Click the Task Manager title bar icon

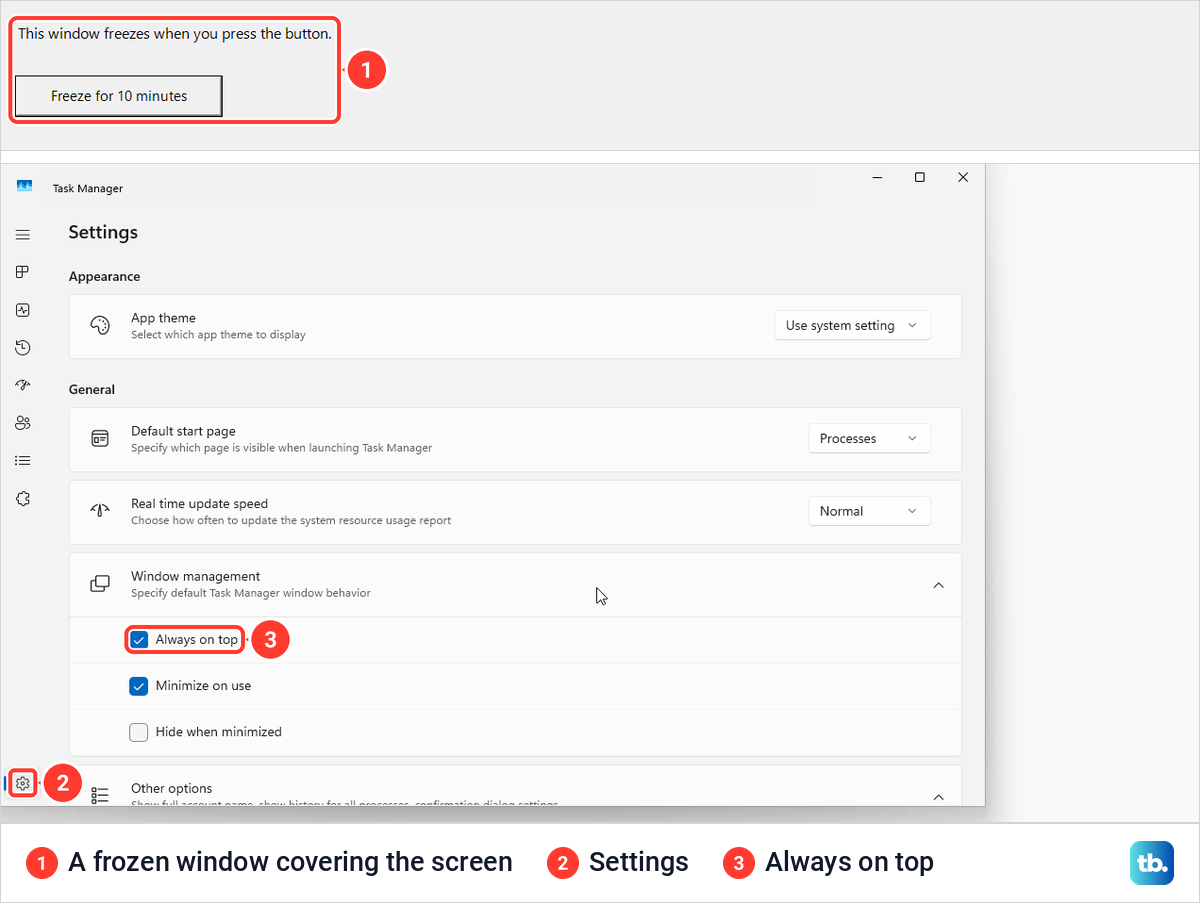[x=25, y=187]
